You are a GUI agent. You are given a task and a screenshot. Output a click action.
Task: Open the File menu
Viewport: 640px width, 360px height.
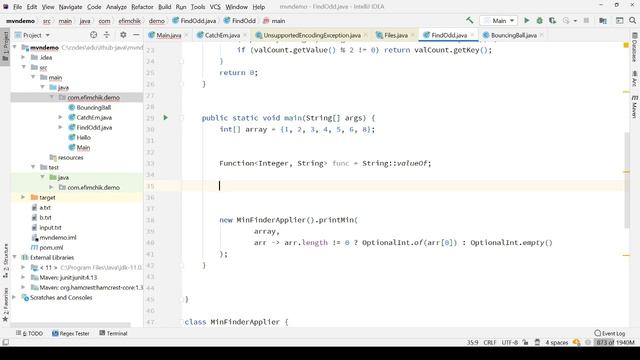coord(18,7)
